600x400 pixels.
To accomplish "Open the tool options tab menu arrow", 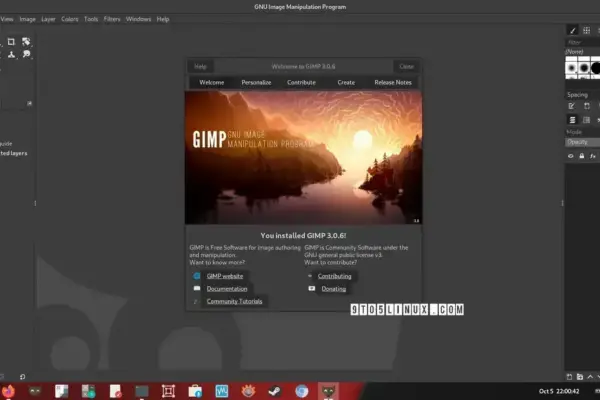I will (x=29, y=103).
